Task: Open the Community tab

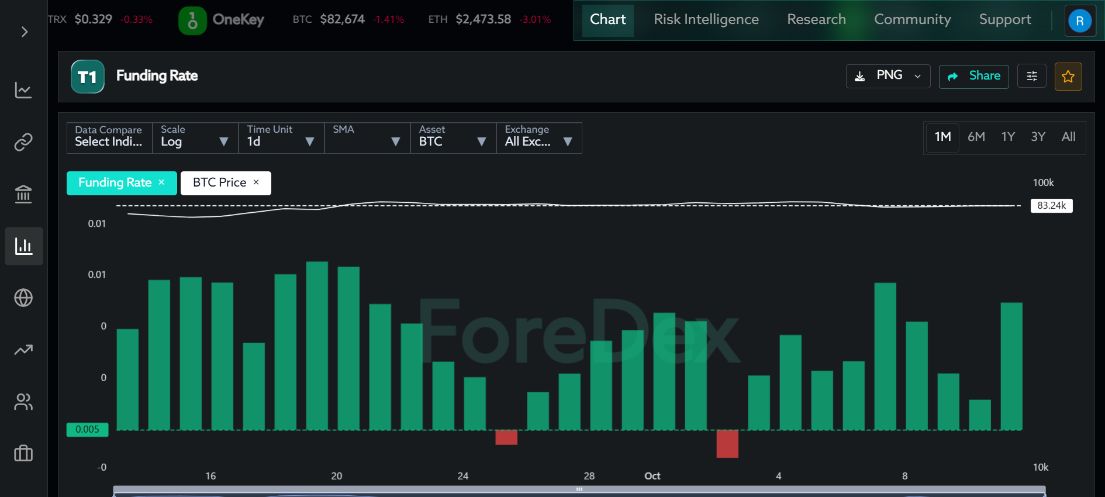Action: (x=912, y=20)
